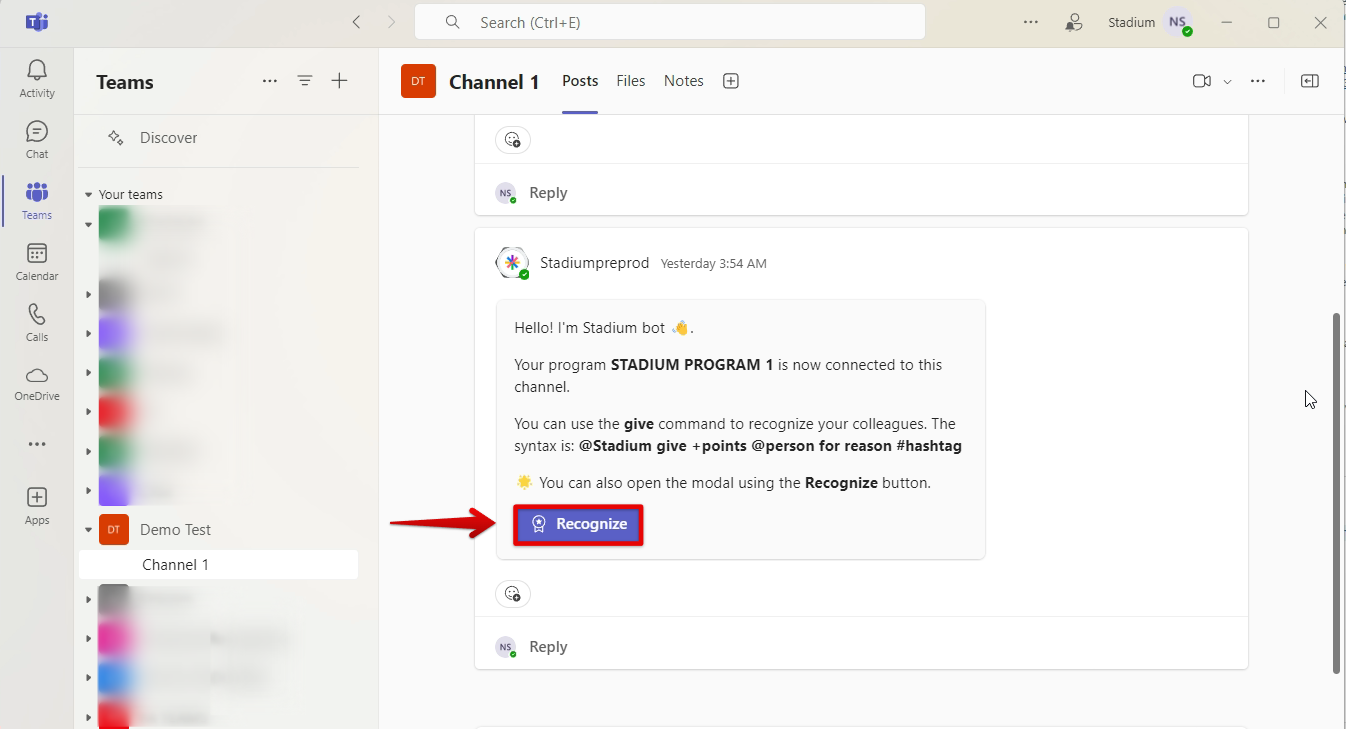Open OneDrive from the sidebar

click(37, 383)
